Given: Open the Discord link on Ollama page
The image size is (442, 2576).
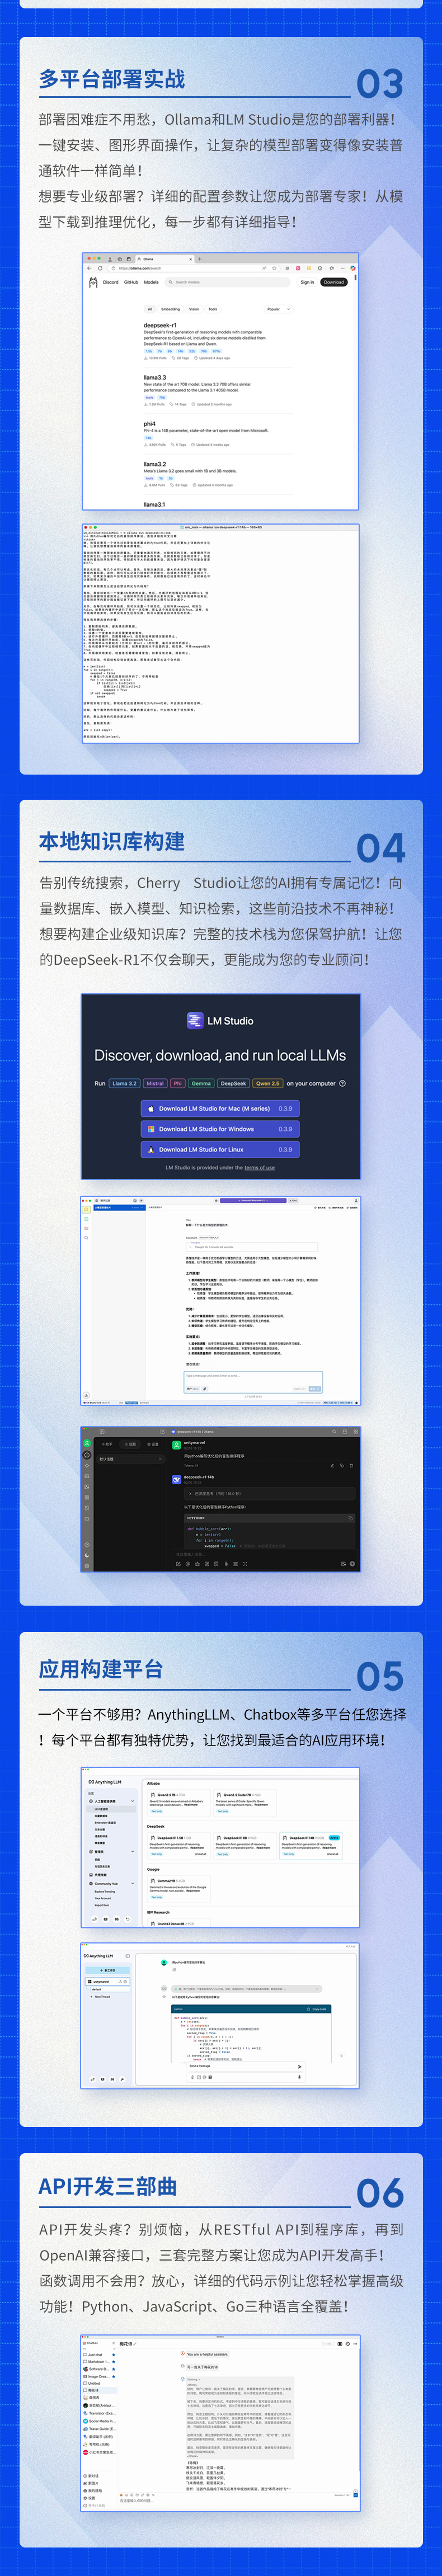Looking at the screenshot, I should (111, 282).
